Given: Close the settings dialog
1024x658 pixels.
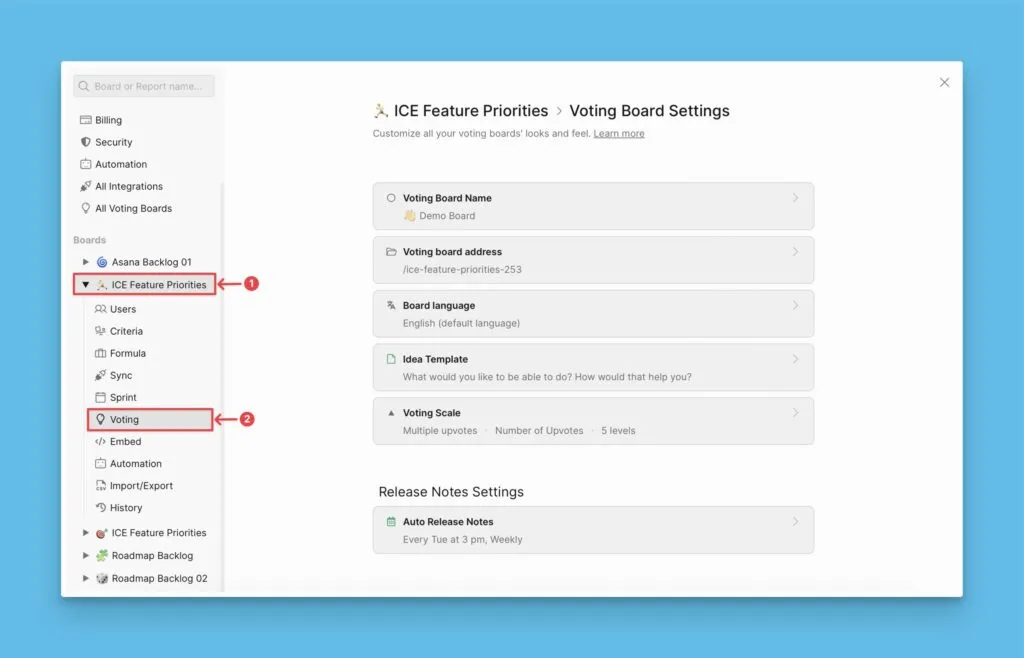Looking at the screenshot, I should tap(944, 83).
